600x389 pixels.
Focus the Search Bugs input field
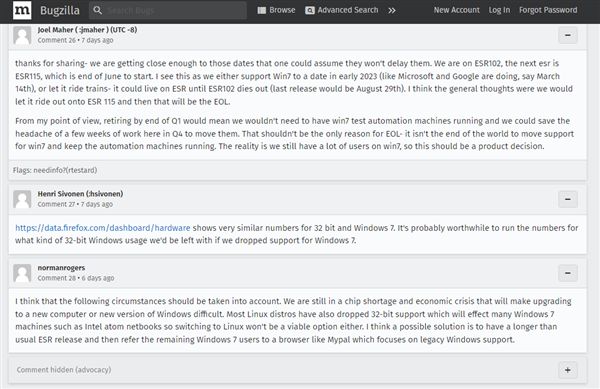click(x=168, y=10)
